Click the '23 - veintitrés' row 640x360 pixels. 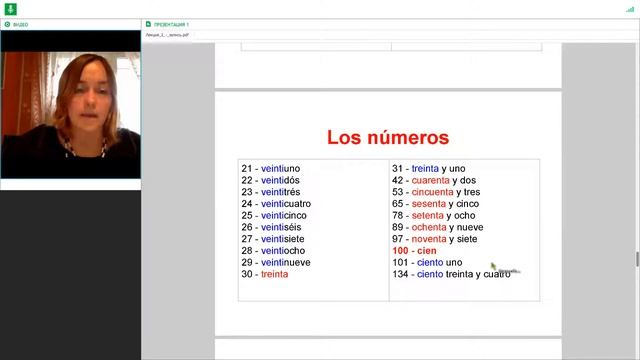coord(271,192)
